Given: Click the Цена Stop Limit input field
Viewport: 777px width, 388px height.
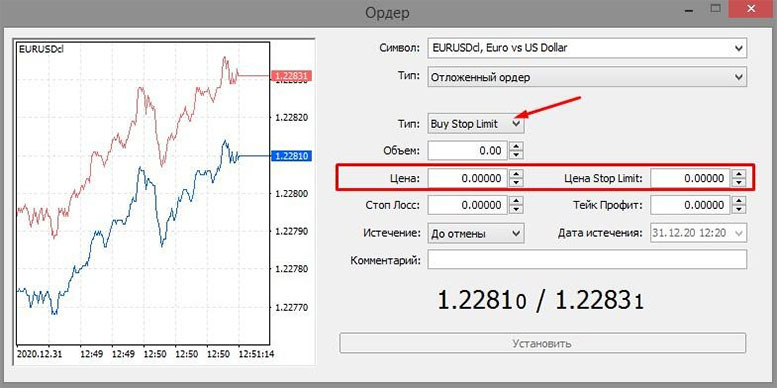Looking at the screenshot, I should tap(690, 178).
